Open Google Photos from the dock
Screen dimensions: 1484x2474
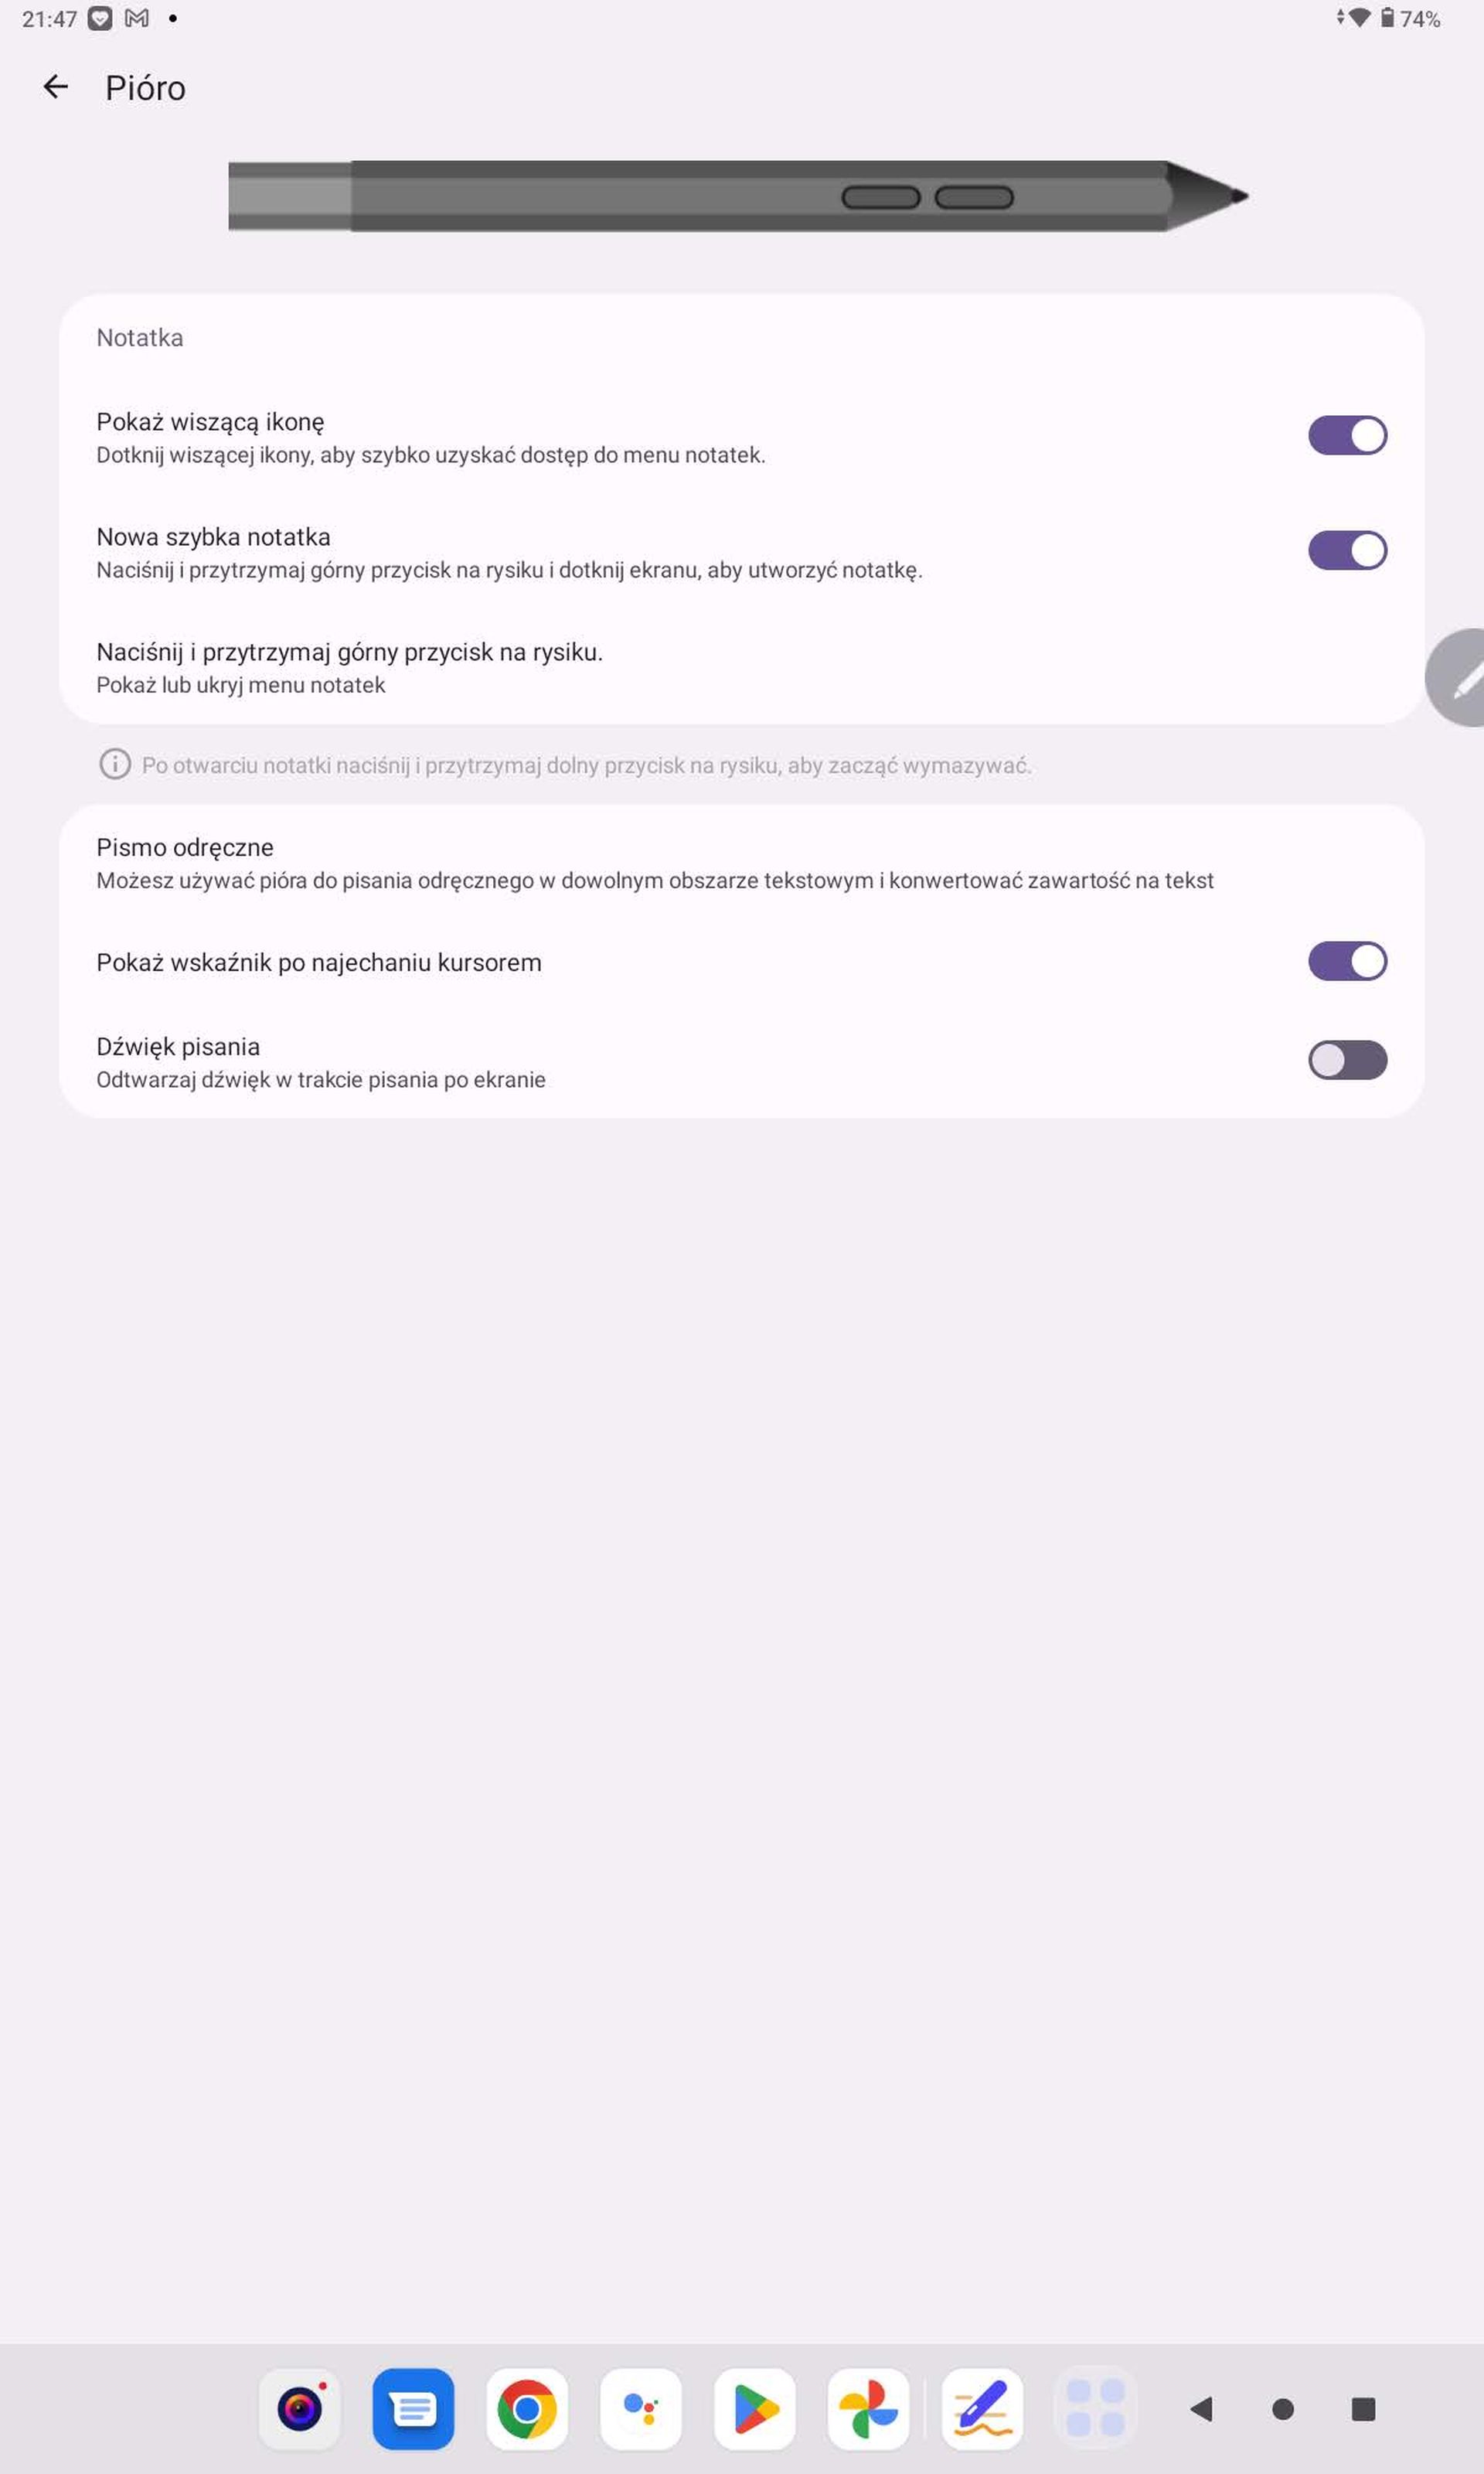pyautogui.click(x=869, y=2408)
